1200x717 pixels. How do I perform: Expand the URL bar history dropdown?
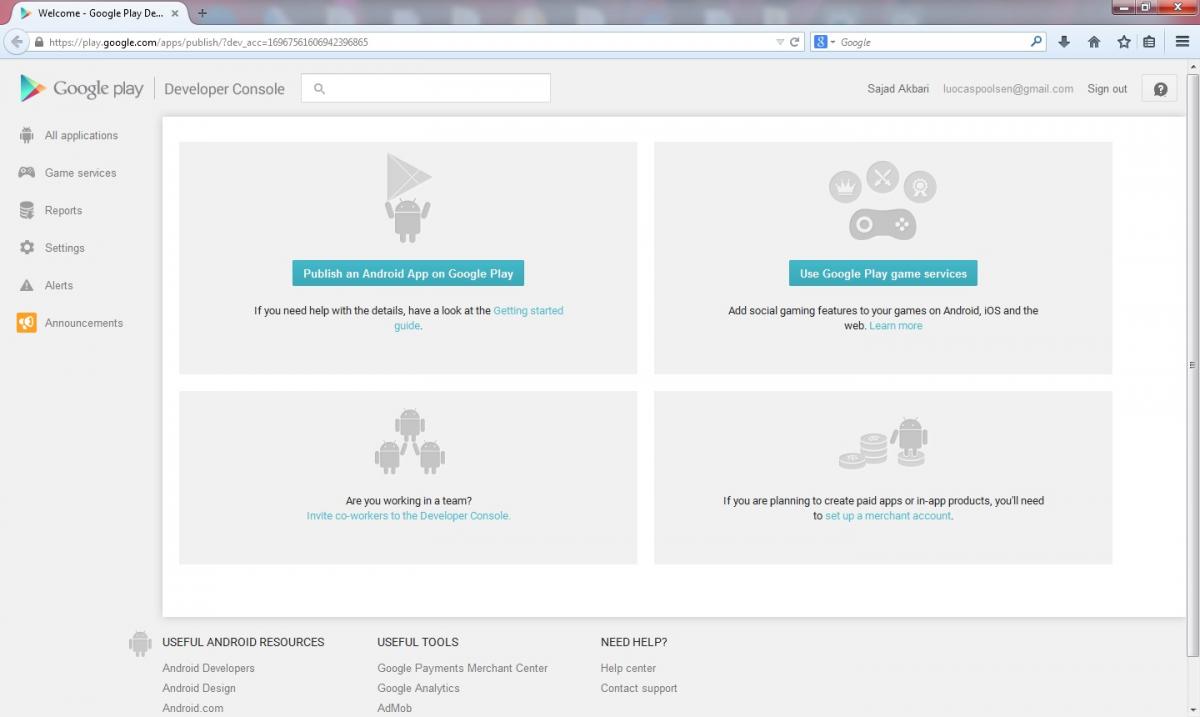click(780, 42)
